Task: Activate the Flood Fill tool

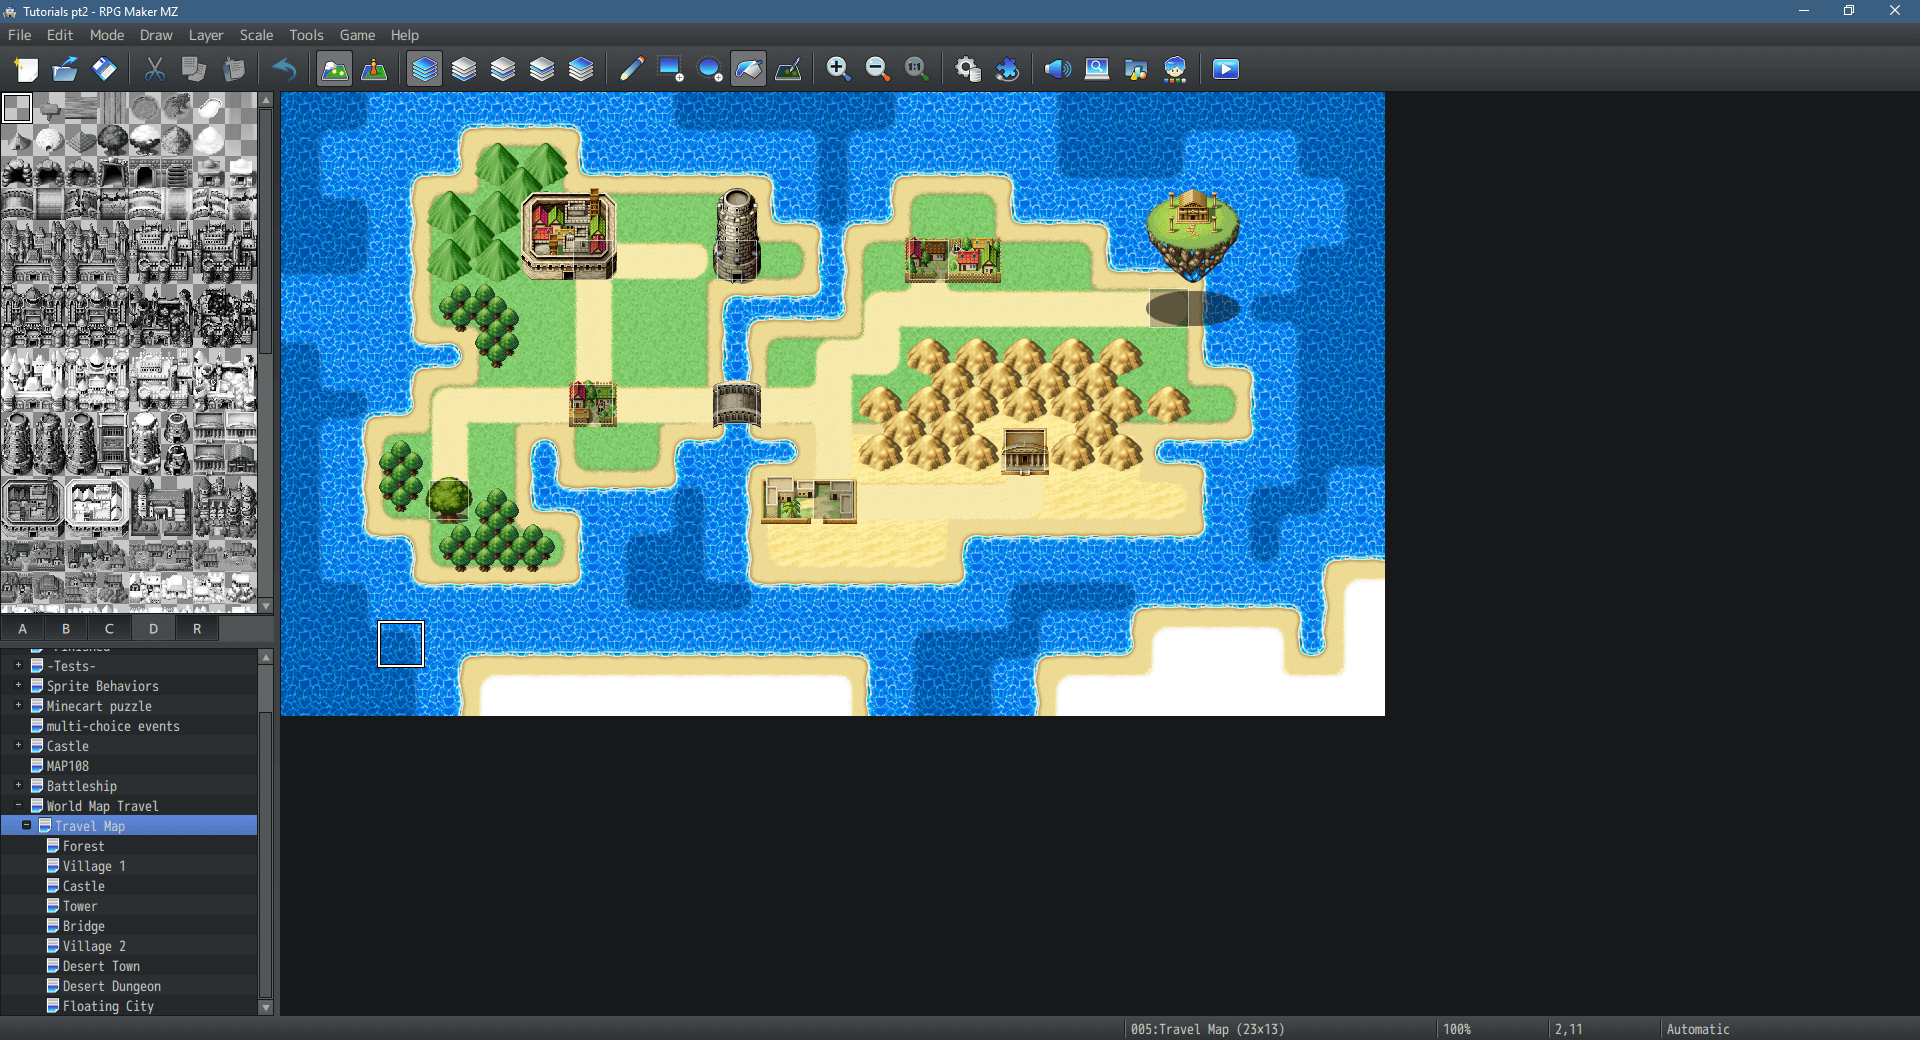Action: [748, 69]
